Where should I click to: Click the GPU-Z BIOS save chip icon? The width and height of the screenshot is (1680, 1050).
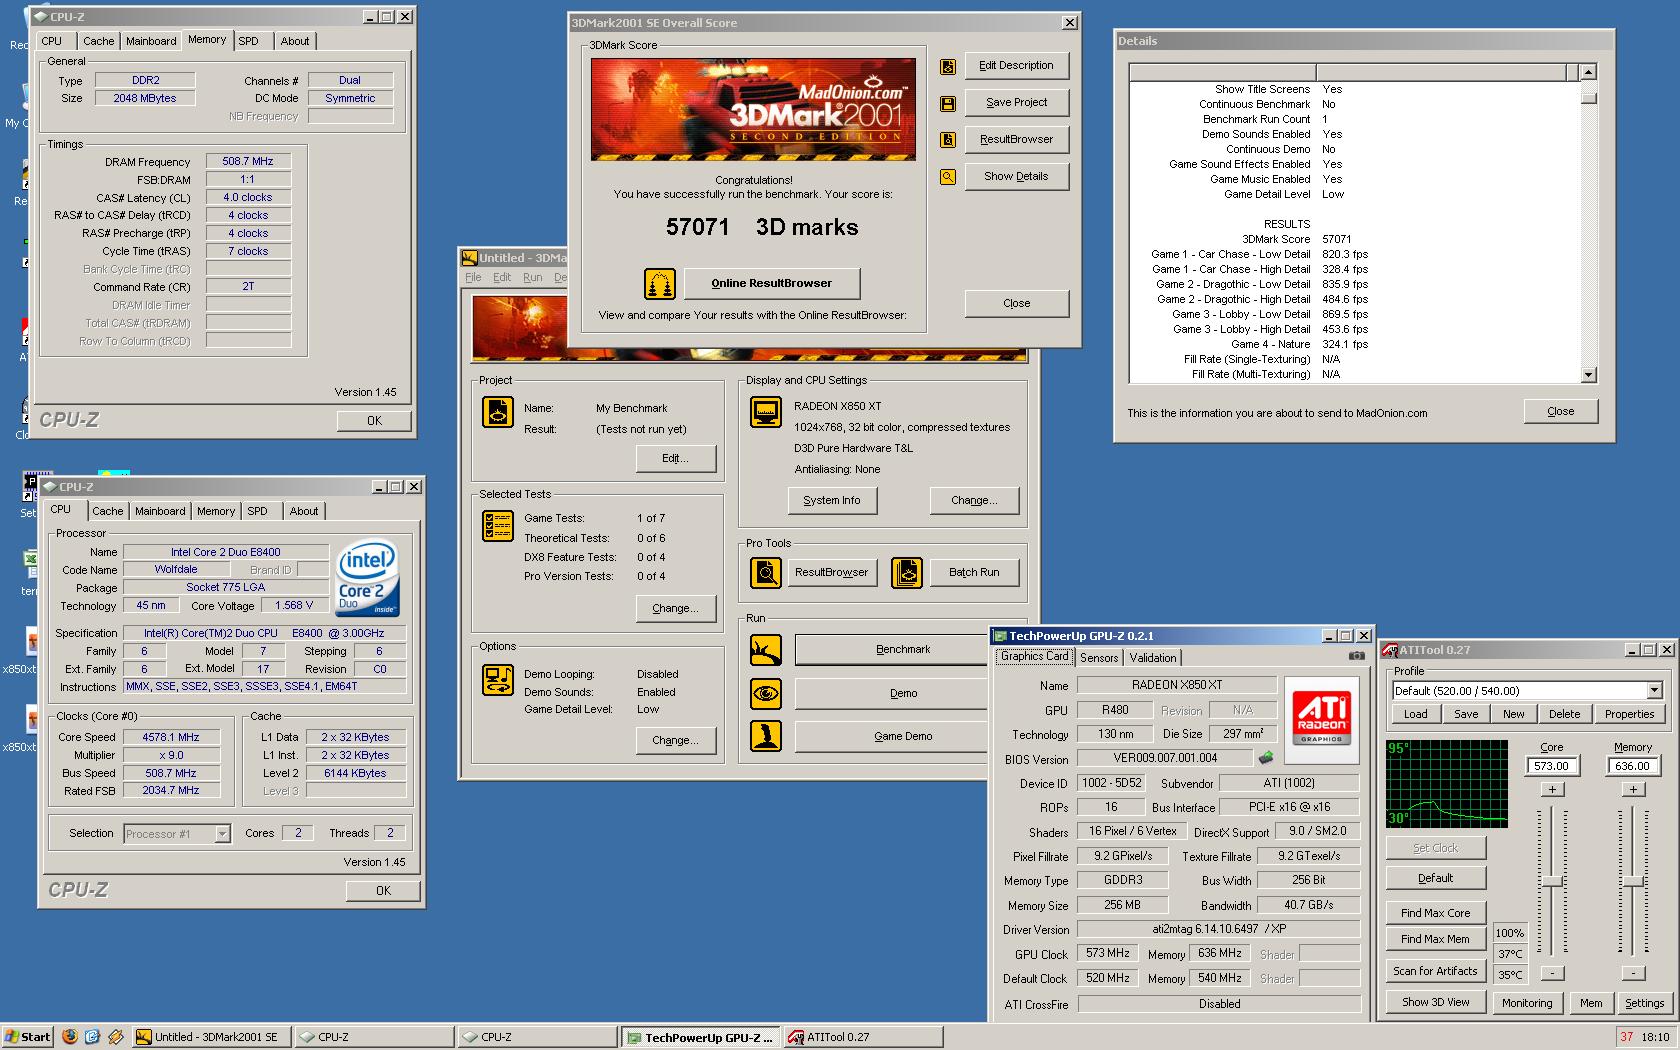1266,758
